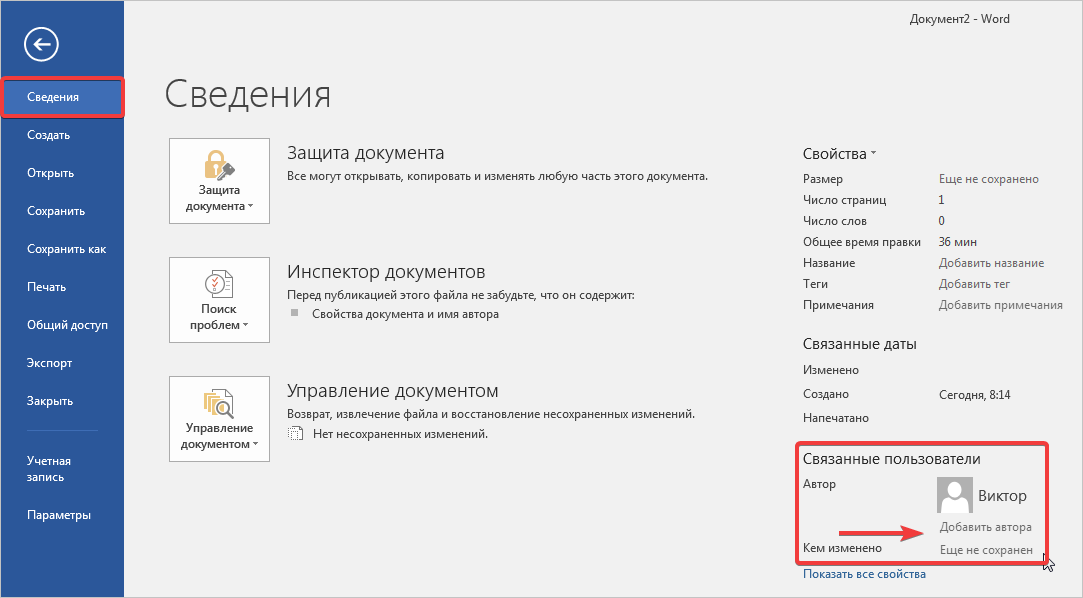
Task: Click the Показать все свойства link
Action: pyautogui.click(x=864, y=574)
